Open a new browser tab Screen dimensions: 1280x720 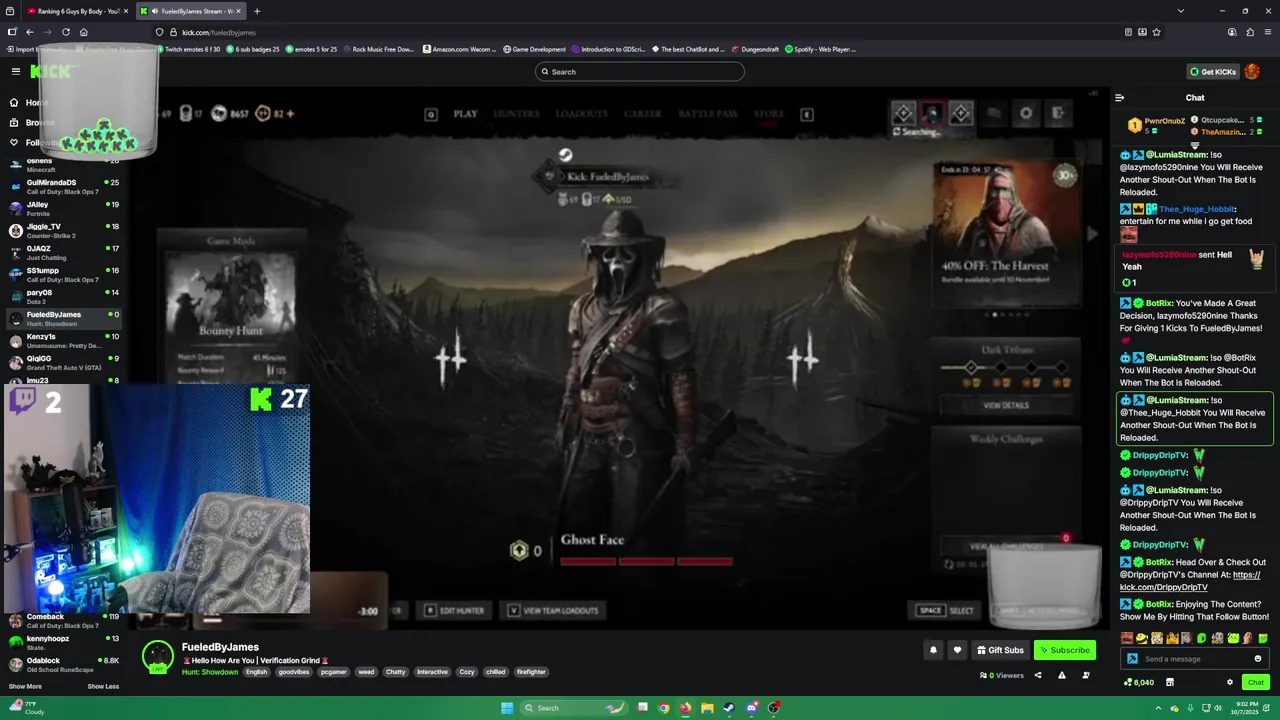click(x=257, y=11)
